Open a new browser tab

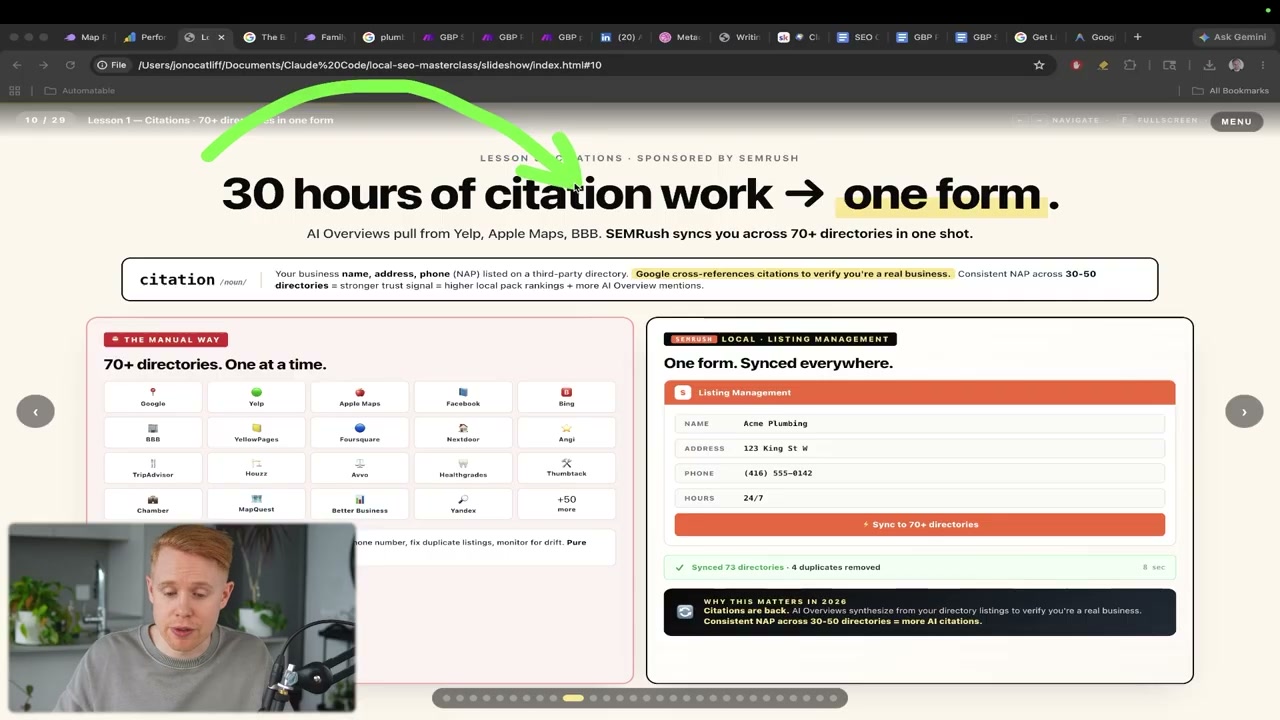(x=1137, y=37)
